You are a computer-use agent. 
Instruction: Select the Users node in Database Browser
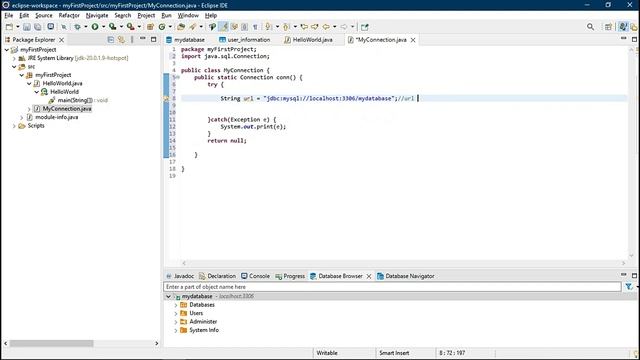pyautogui.click(x=196, y=313)
